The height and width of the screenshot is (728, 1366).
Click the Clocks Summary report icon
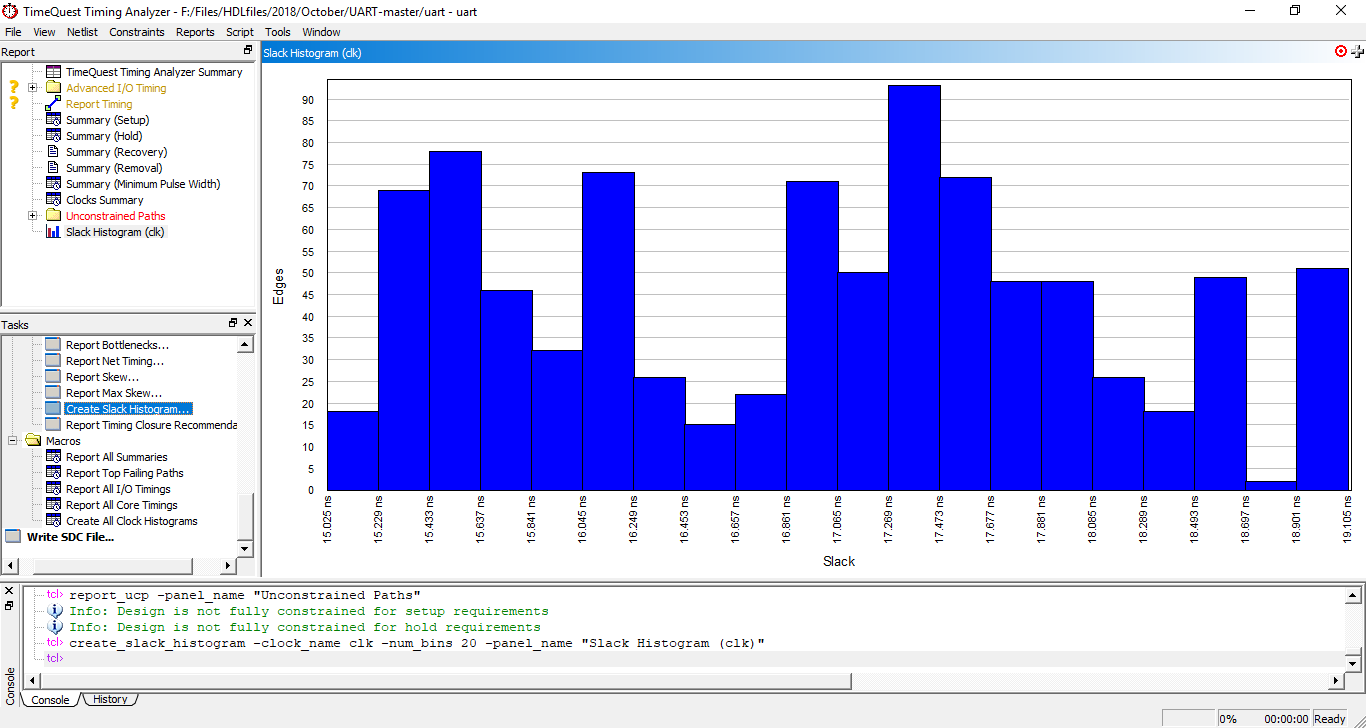click(54, 200)
